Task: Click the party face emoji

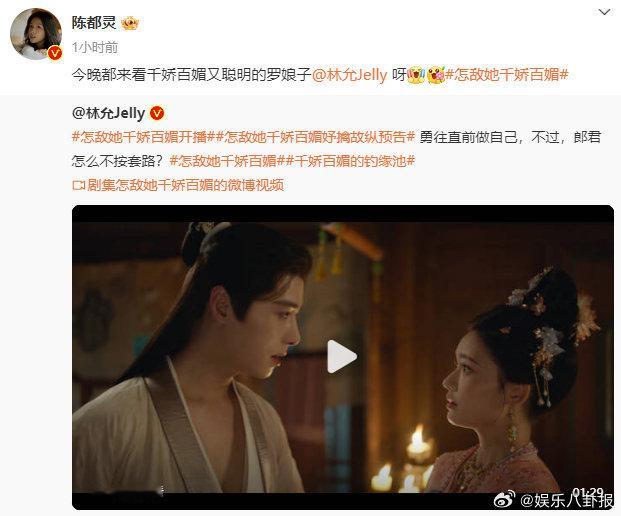Action: (x=436, y=74)
